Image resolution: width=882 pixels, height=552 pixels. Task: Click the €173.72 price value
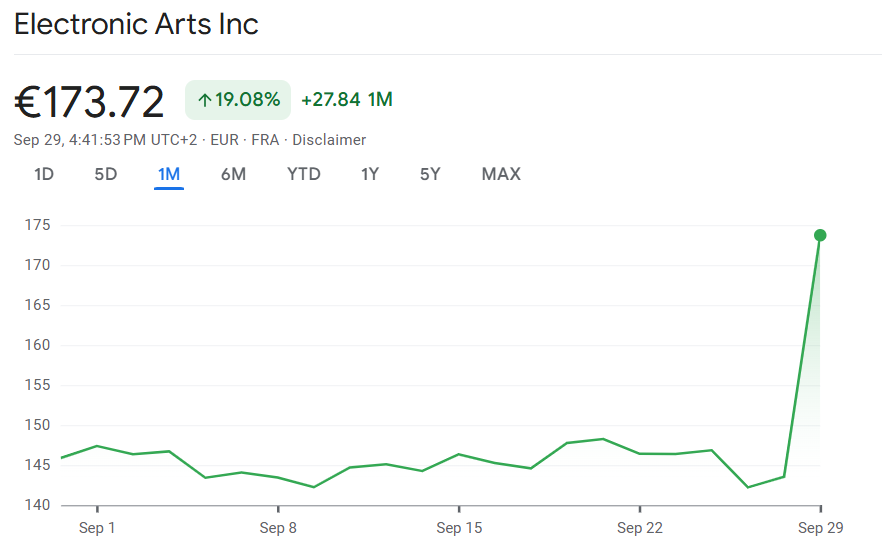point(89,102)
